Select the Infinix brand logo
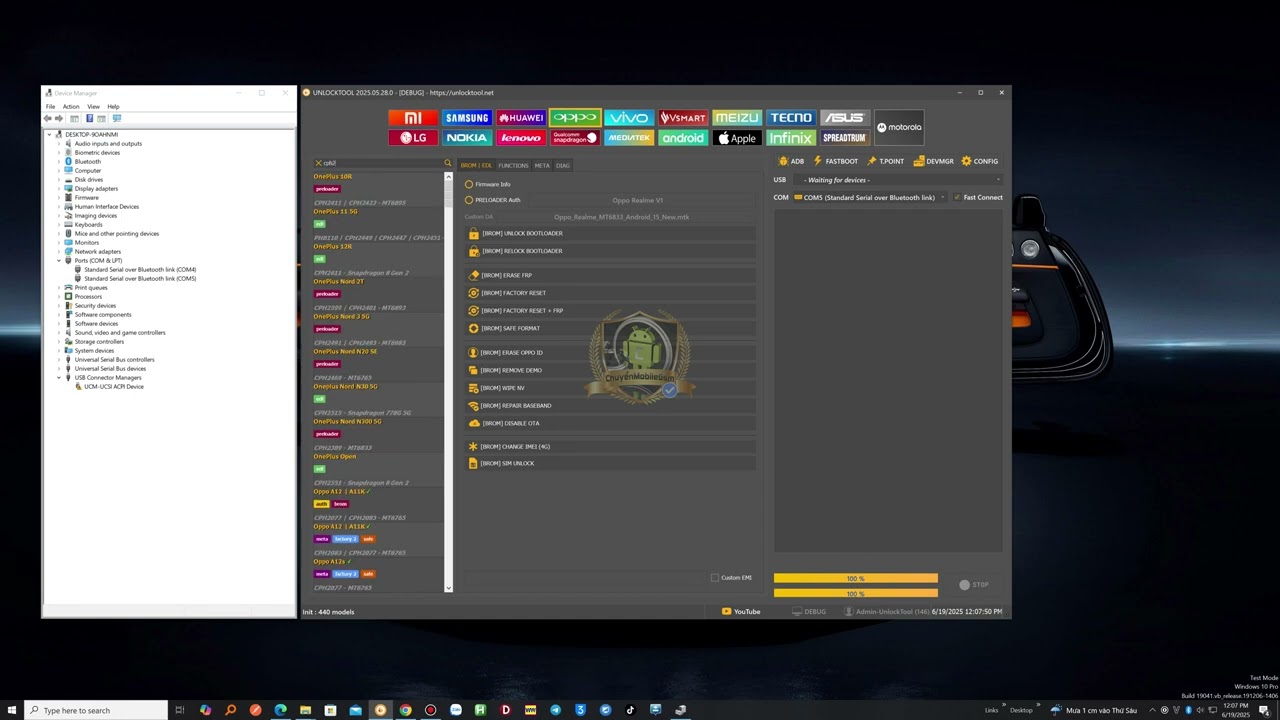The width and height of the screenshot is (1280, 720). click(x=791, y=138)
